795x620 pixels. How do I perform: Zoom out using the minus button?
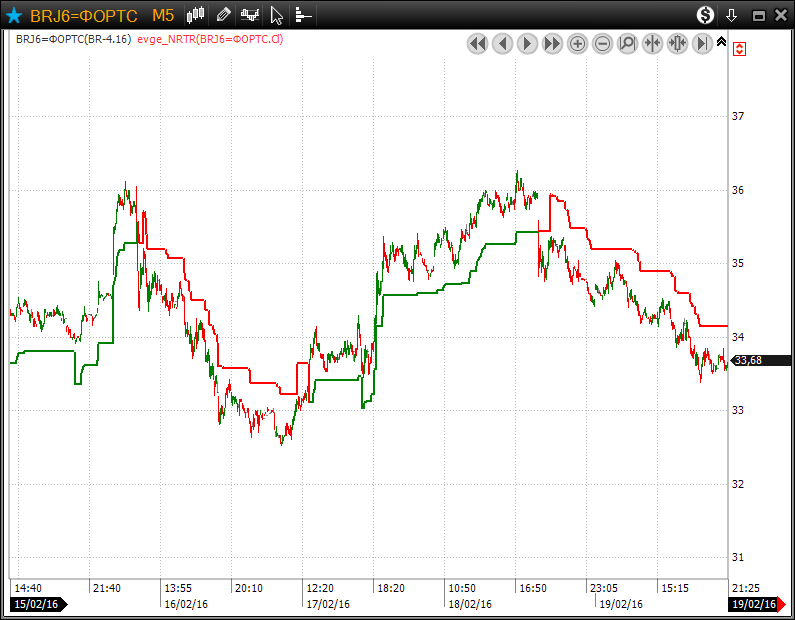[x=602, y=44]
